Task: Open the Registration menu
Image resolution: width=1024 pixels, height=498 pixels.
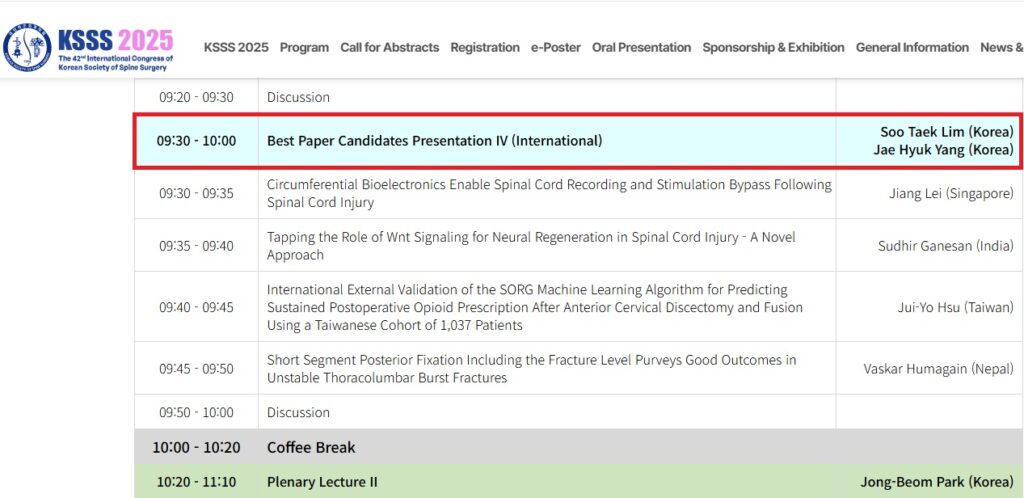Action: (485, 48)
